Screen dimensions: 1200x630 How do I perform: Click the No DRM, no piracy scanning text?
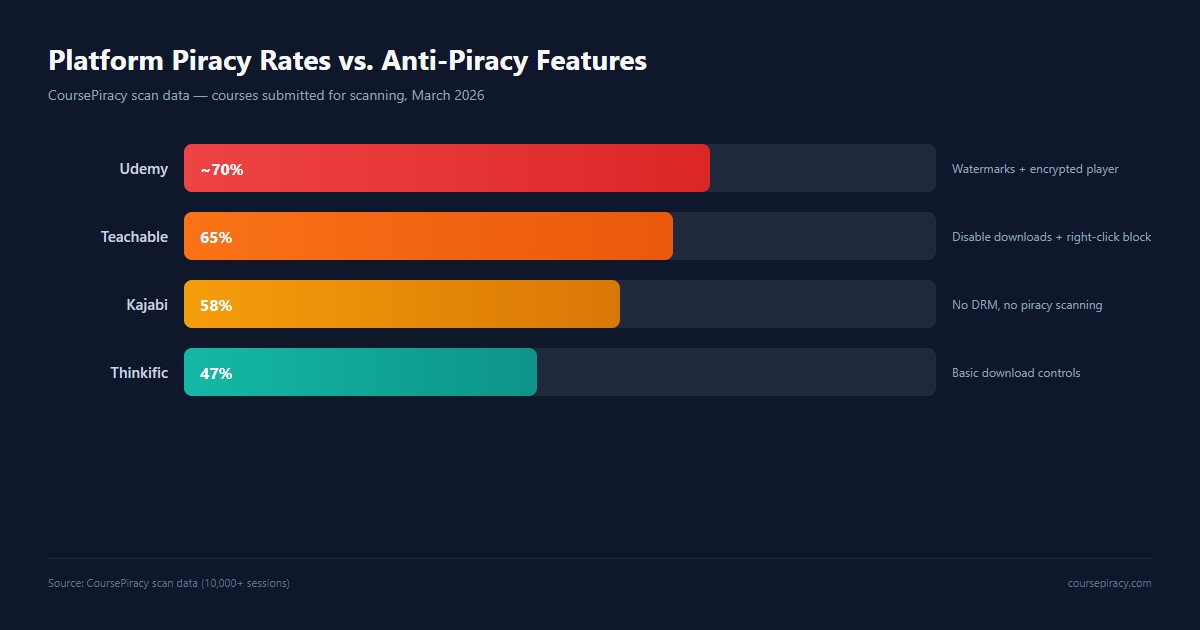(x=1027, y=305)
